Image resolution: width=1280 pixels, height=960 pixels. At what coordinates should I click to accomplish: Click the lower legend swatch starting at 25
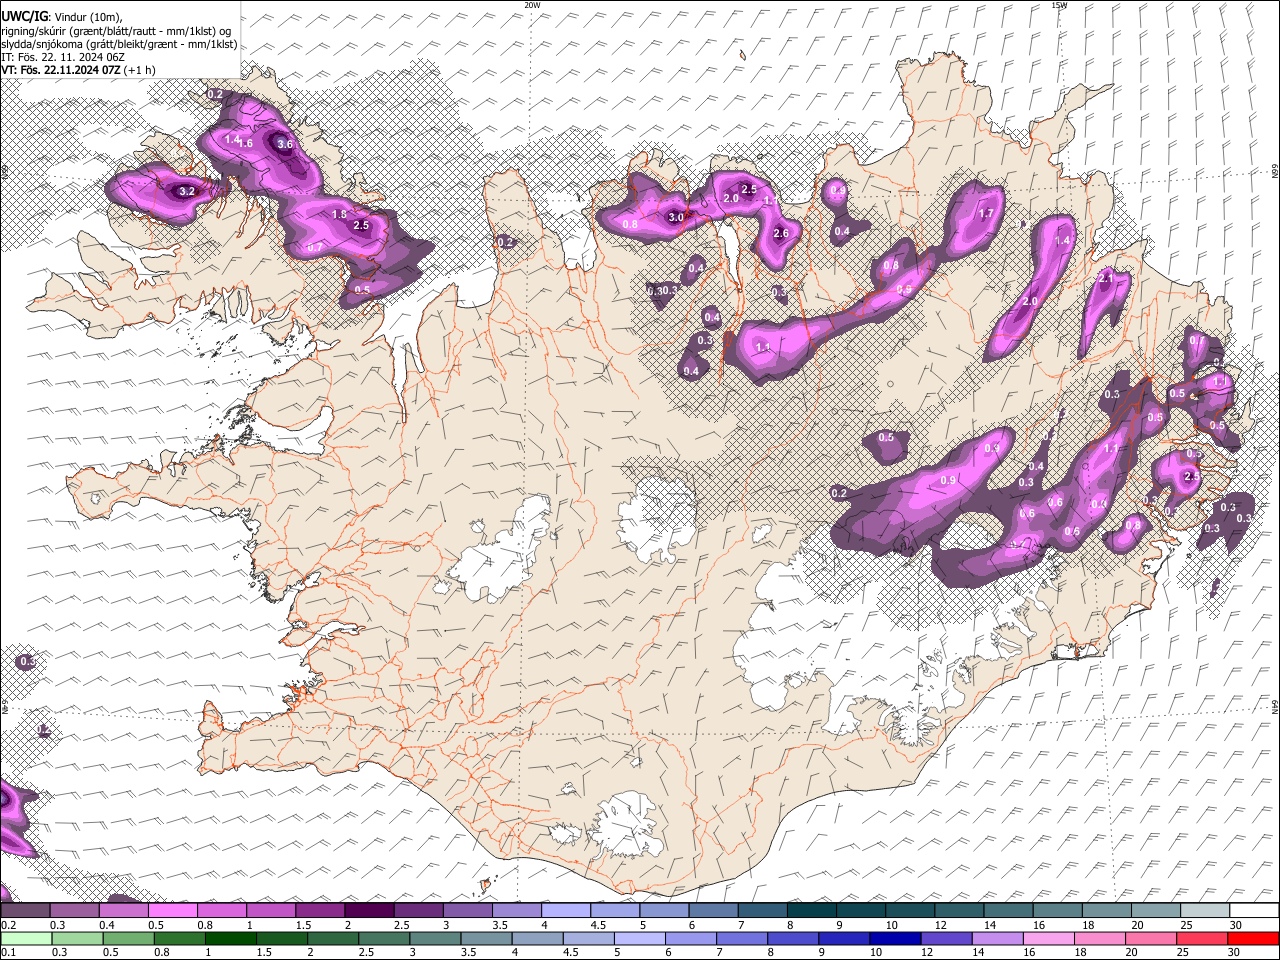1202,938
